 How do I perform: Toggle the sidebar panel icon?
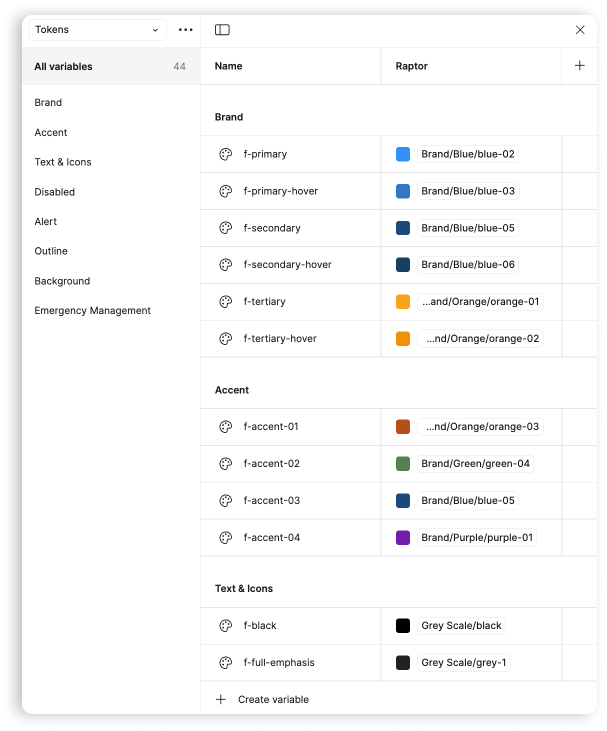222,30
